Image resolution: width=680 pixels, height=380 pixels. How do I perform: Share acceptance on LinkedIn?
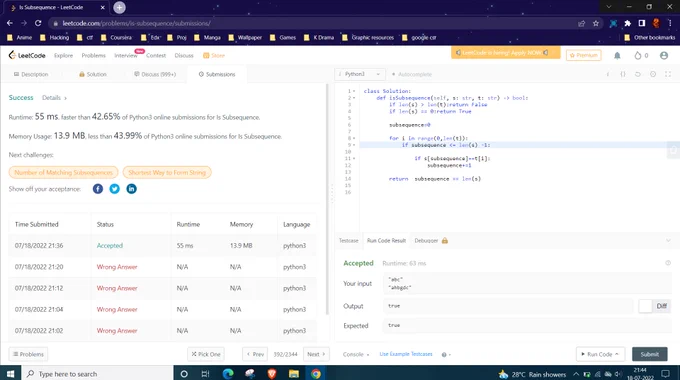(131, 189)
